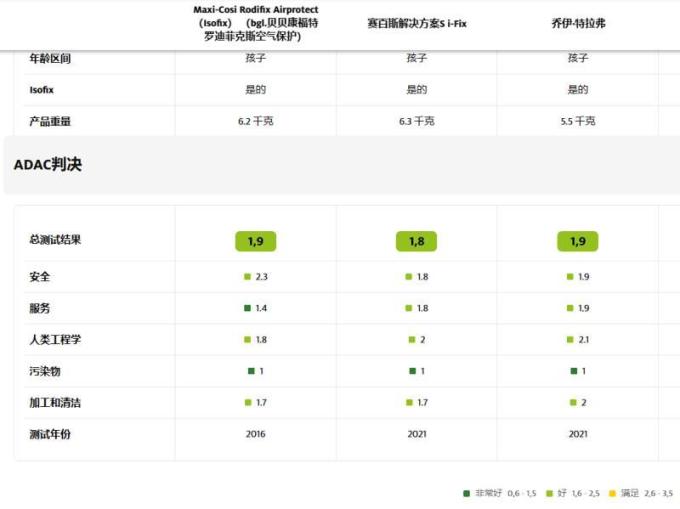Select the 服务 row label
Viewport: 680px width, 509px height.
pyautogui.click(x=39, y=308)
